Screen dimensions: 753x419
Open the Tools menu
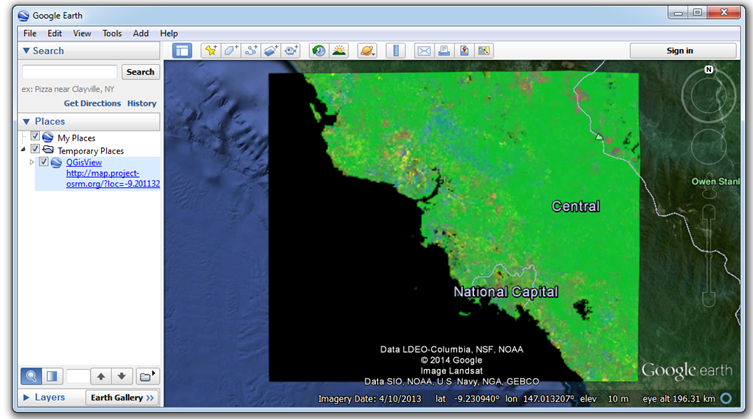(112, 33)
